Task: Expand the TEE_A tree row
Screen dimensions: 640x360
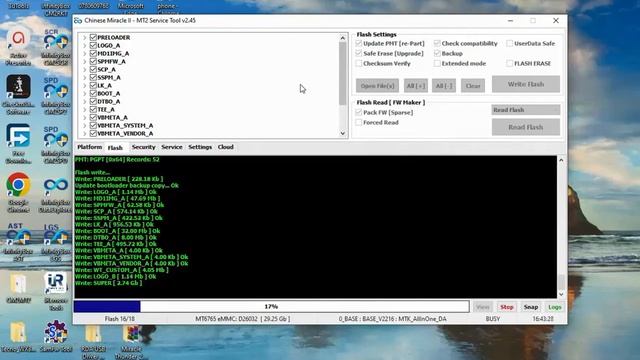Action: (84, 109)
